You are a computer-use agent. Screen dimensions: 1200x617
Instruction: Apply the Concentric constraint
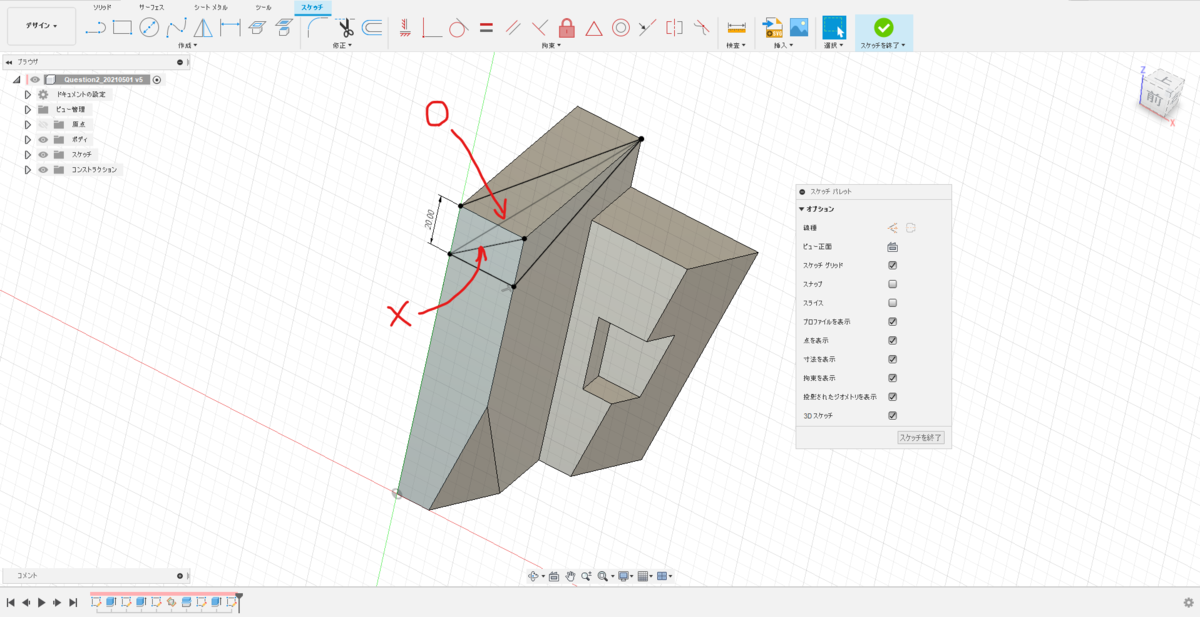pyautogui.click(x=621, y=28)
